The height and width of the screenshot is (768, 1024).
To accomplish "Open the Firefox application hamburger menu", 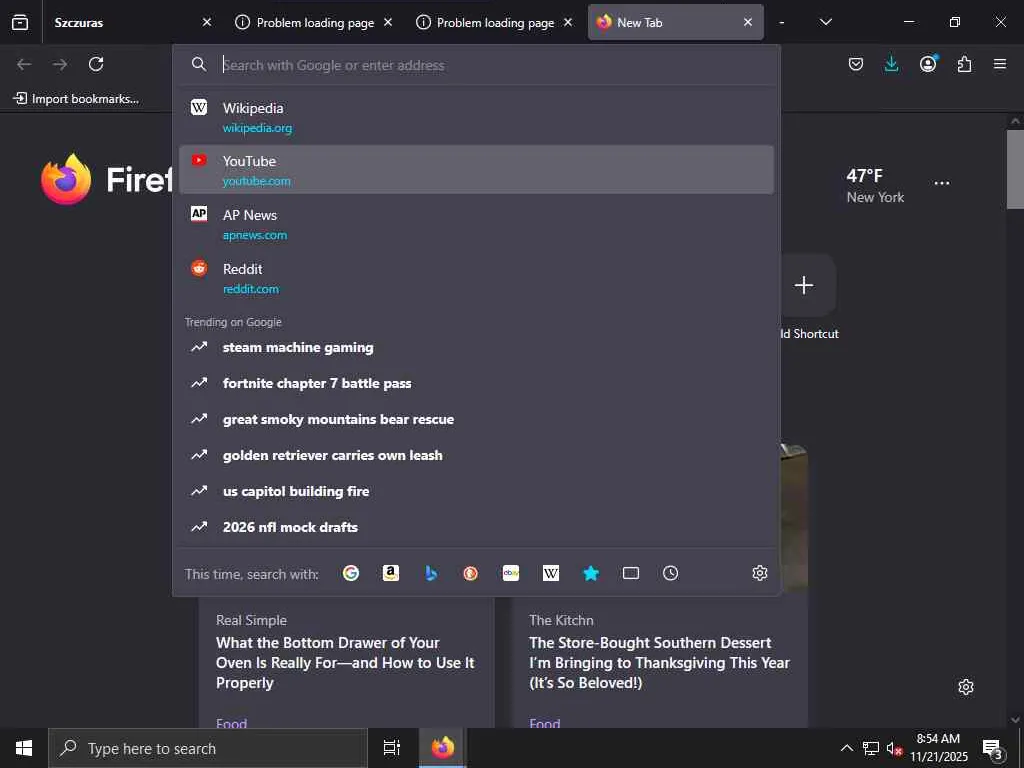I will 1000,64.
